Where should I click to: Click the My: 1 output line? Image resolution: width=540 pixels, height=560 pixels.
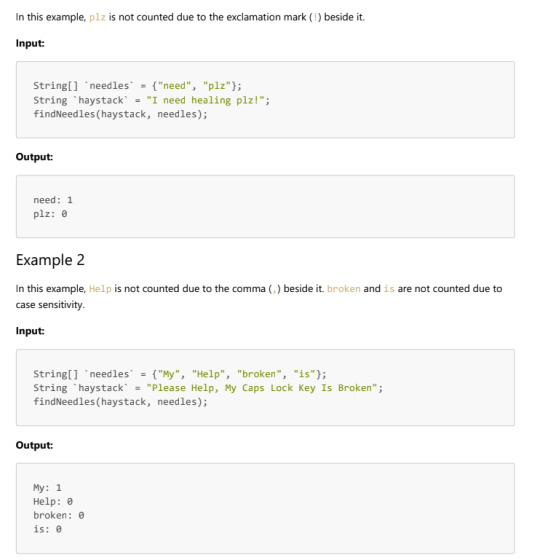[x=47, y=488]
